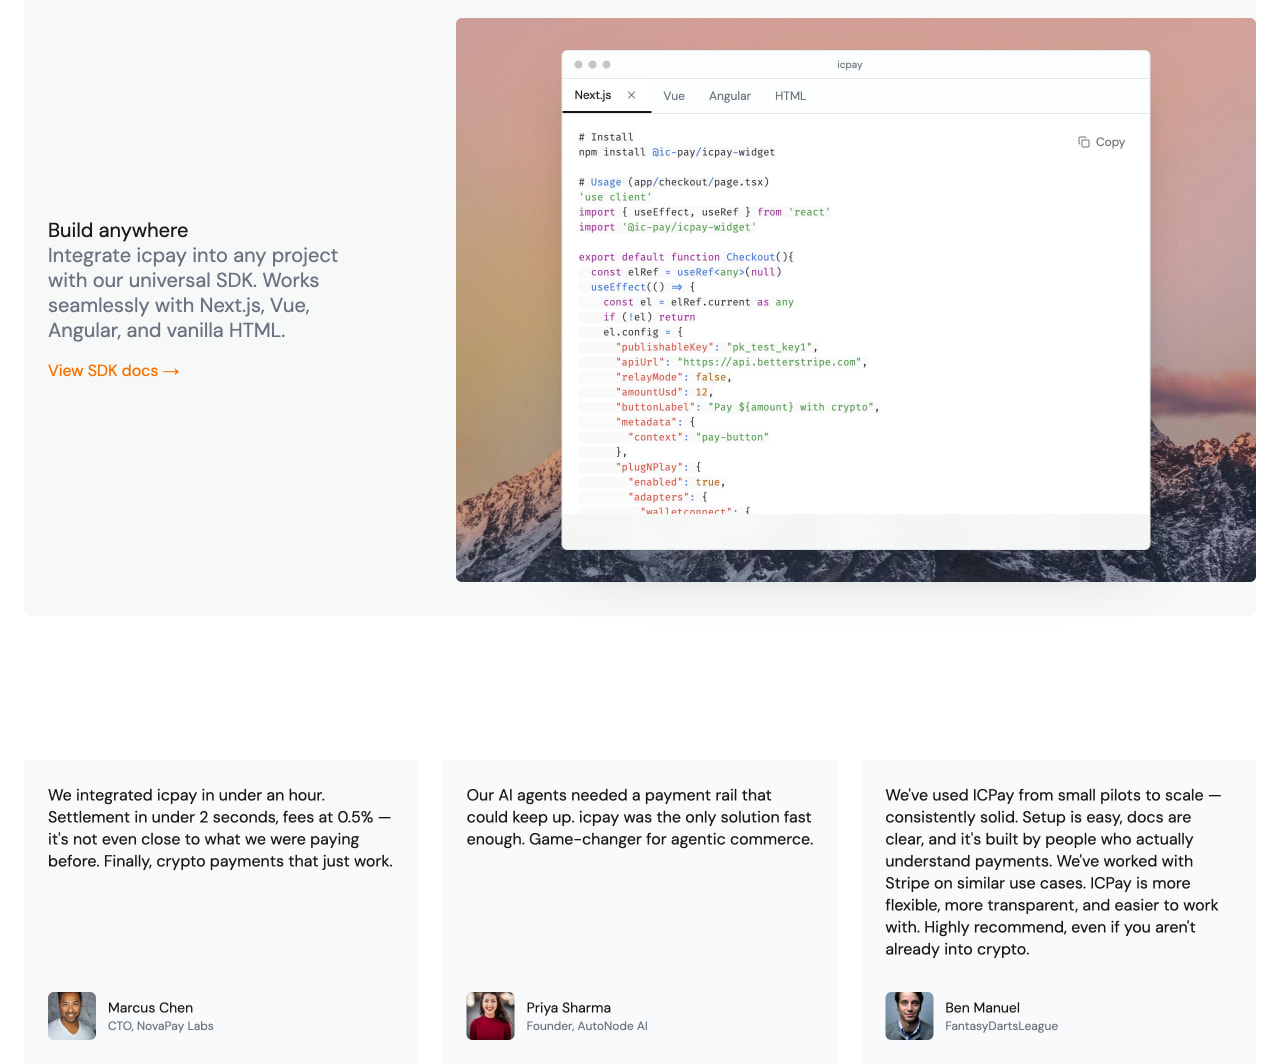Open the Angular code tab
The image size is (1280, 1064).
pos(730,96)
